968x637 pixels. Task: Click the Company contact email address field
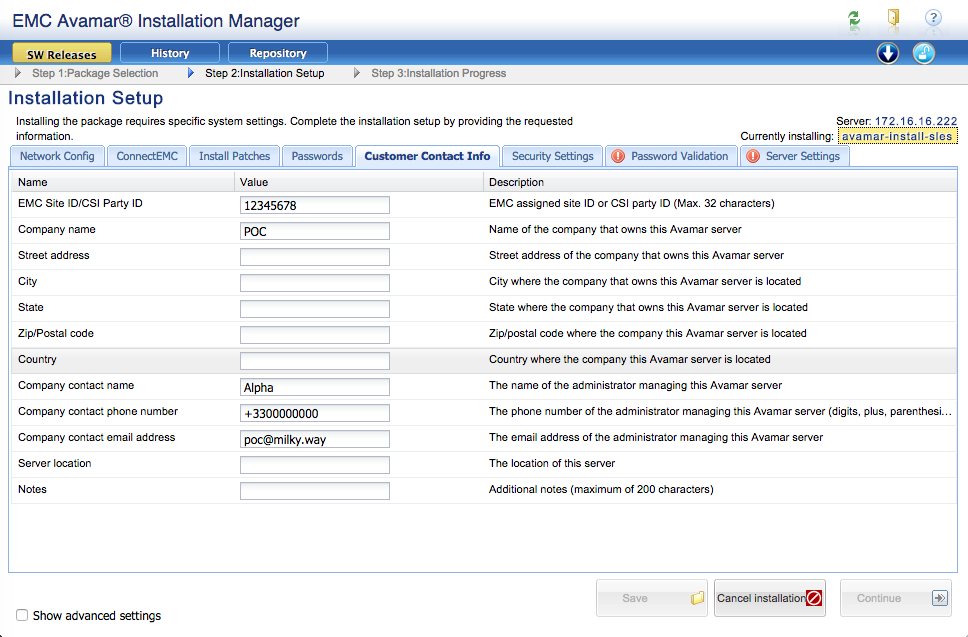click(314, 439)
